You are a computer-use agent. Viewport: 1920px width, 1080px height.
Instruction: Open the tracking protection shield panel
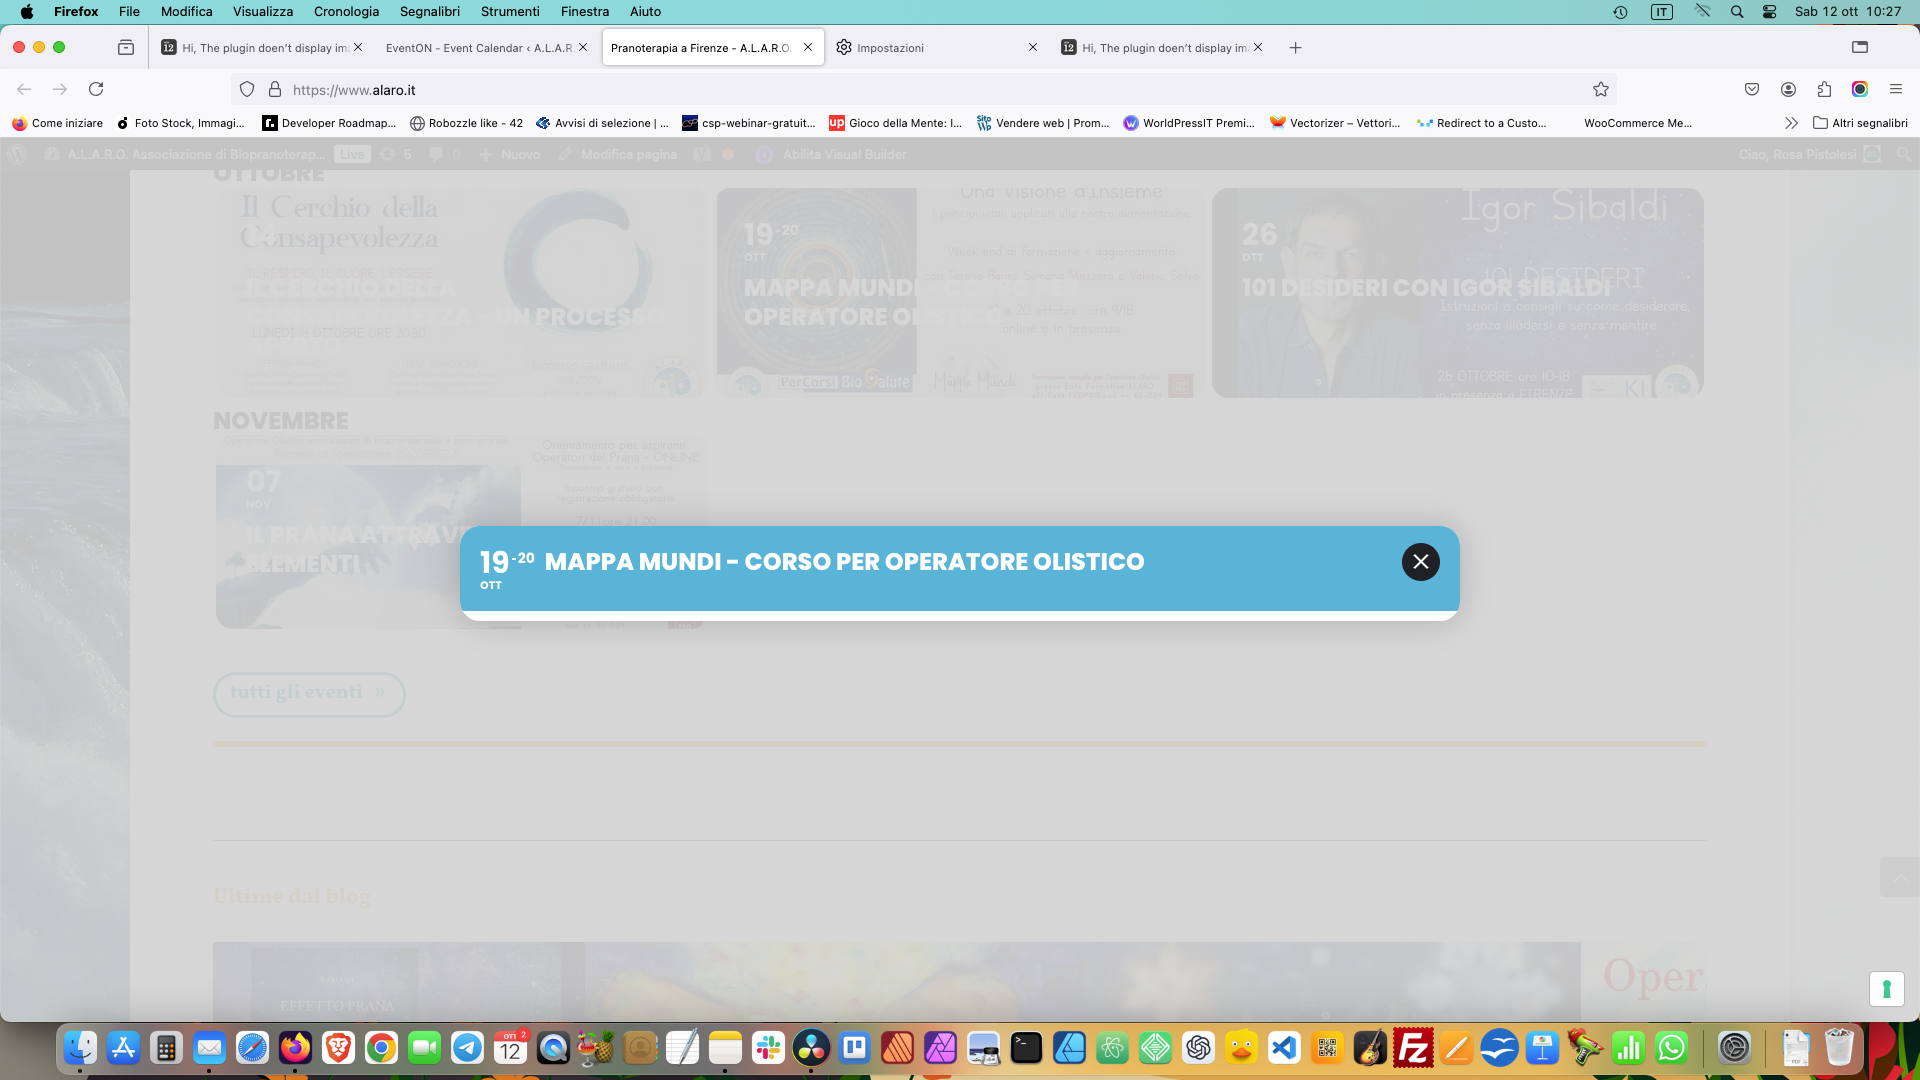[247, 89]
